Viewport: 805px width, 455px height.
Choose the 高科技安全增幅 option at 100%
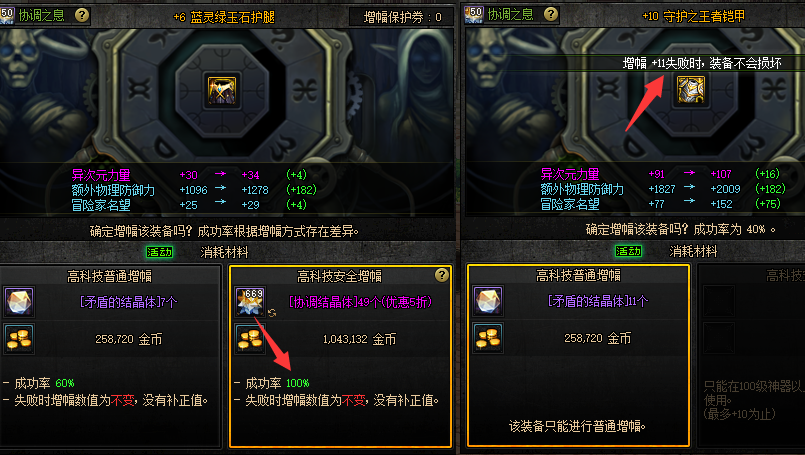(x=340, y=356)
